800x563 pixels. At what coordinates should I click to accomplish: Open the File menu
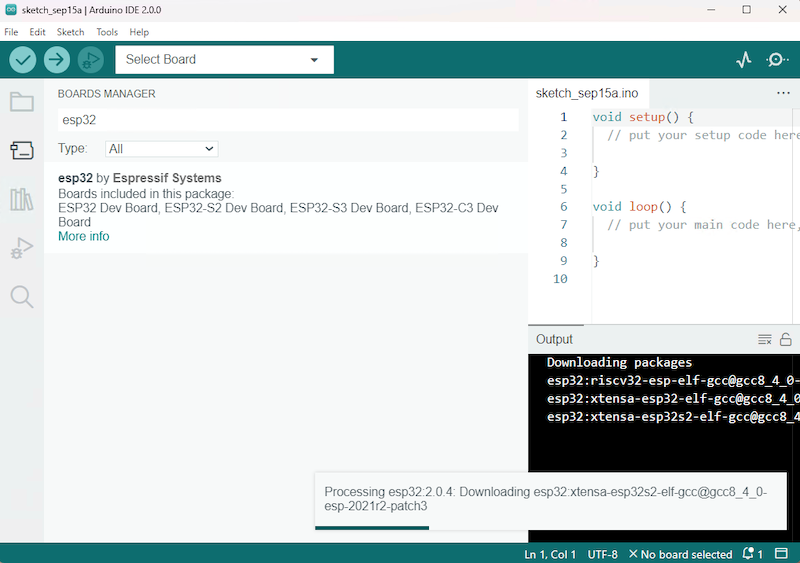pos(11,32)
